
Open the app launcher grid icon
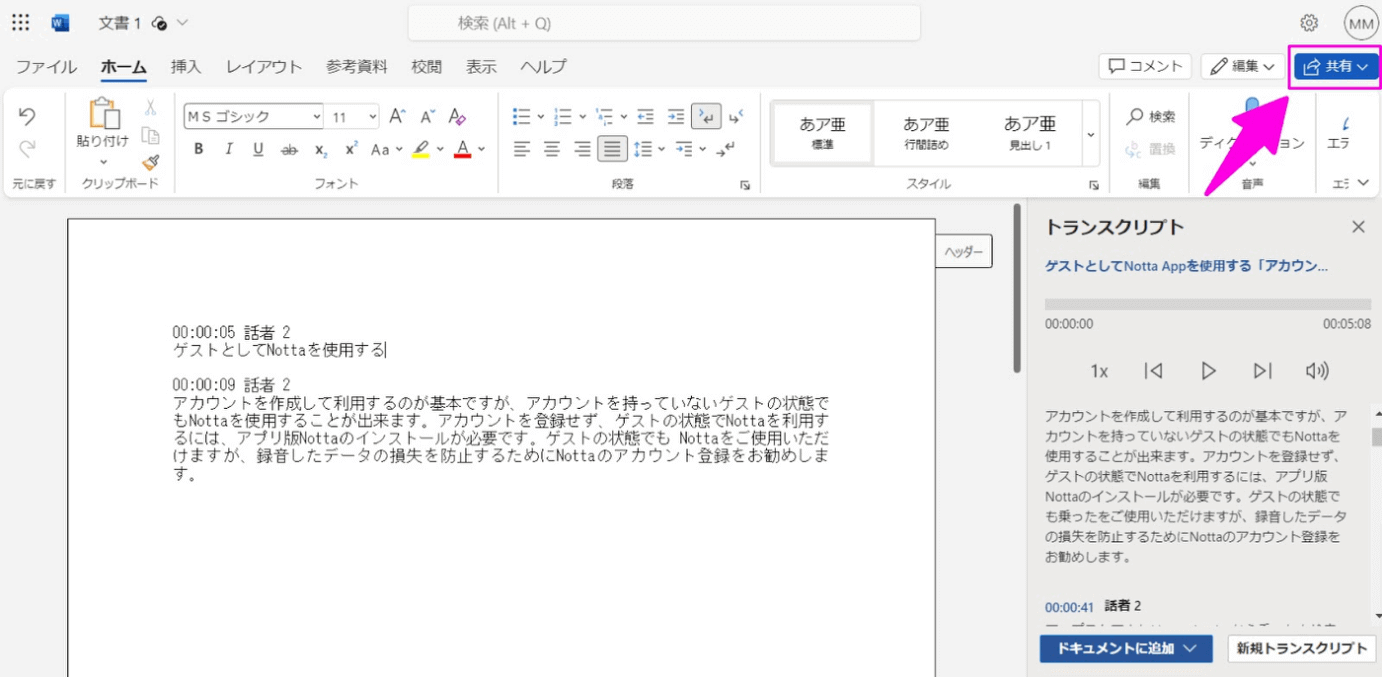point(20,23)
